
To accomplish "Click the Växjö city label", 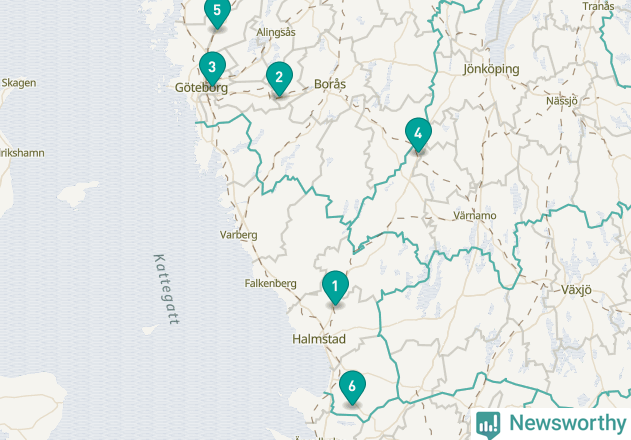I will 576,290.
